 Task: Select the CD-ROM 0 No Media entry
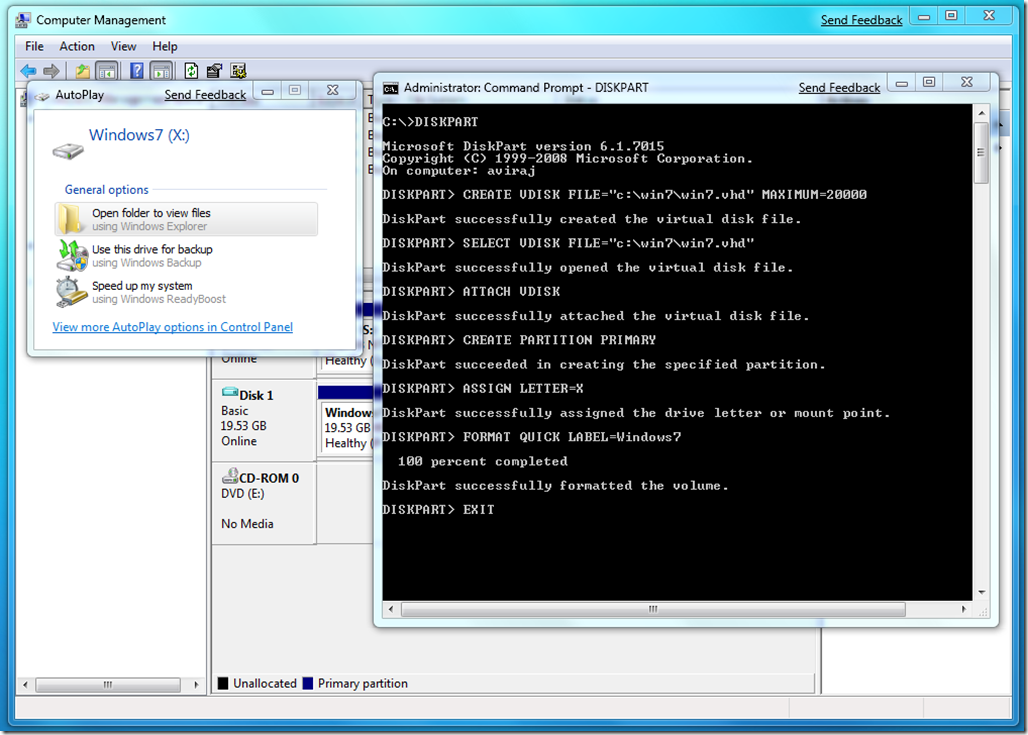262,500
